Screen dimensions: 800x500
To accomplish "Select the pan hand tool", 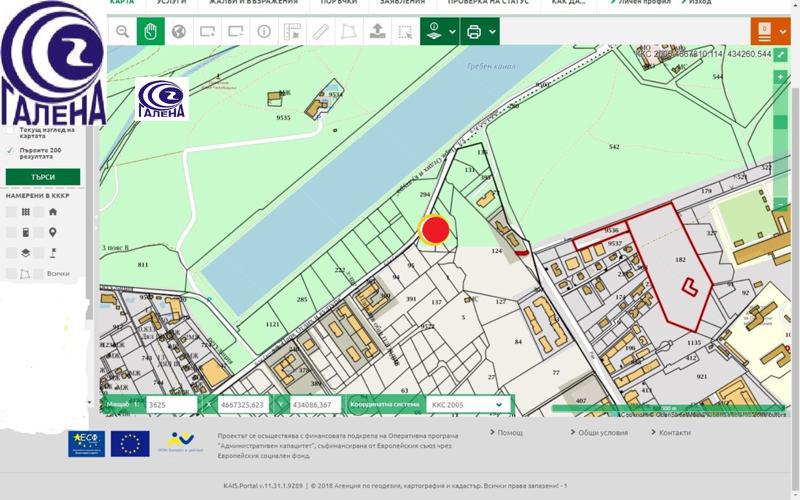I will point(150,31).
